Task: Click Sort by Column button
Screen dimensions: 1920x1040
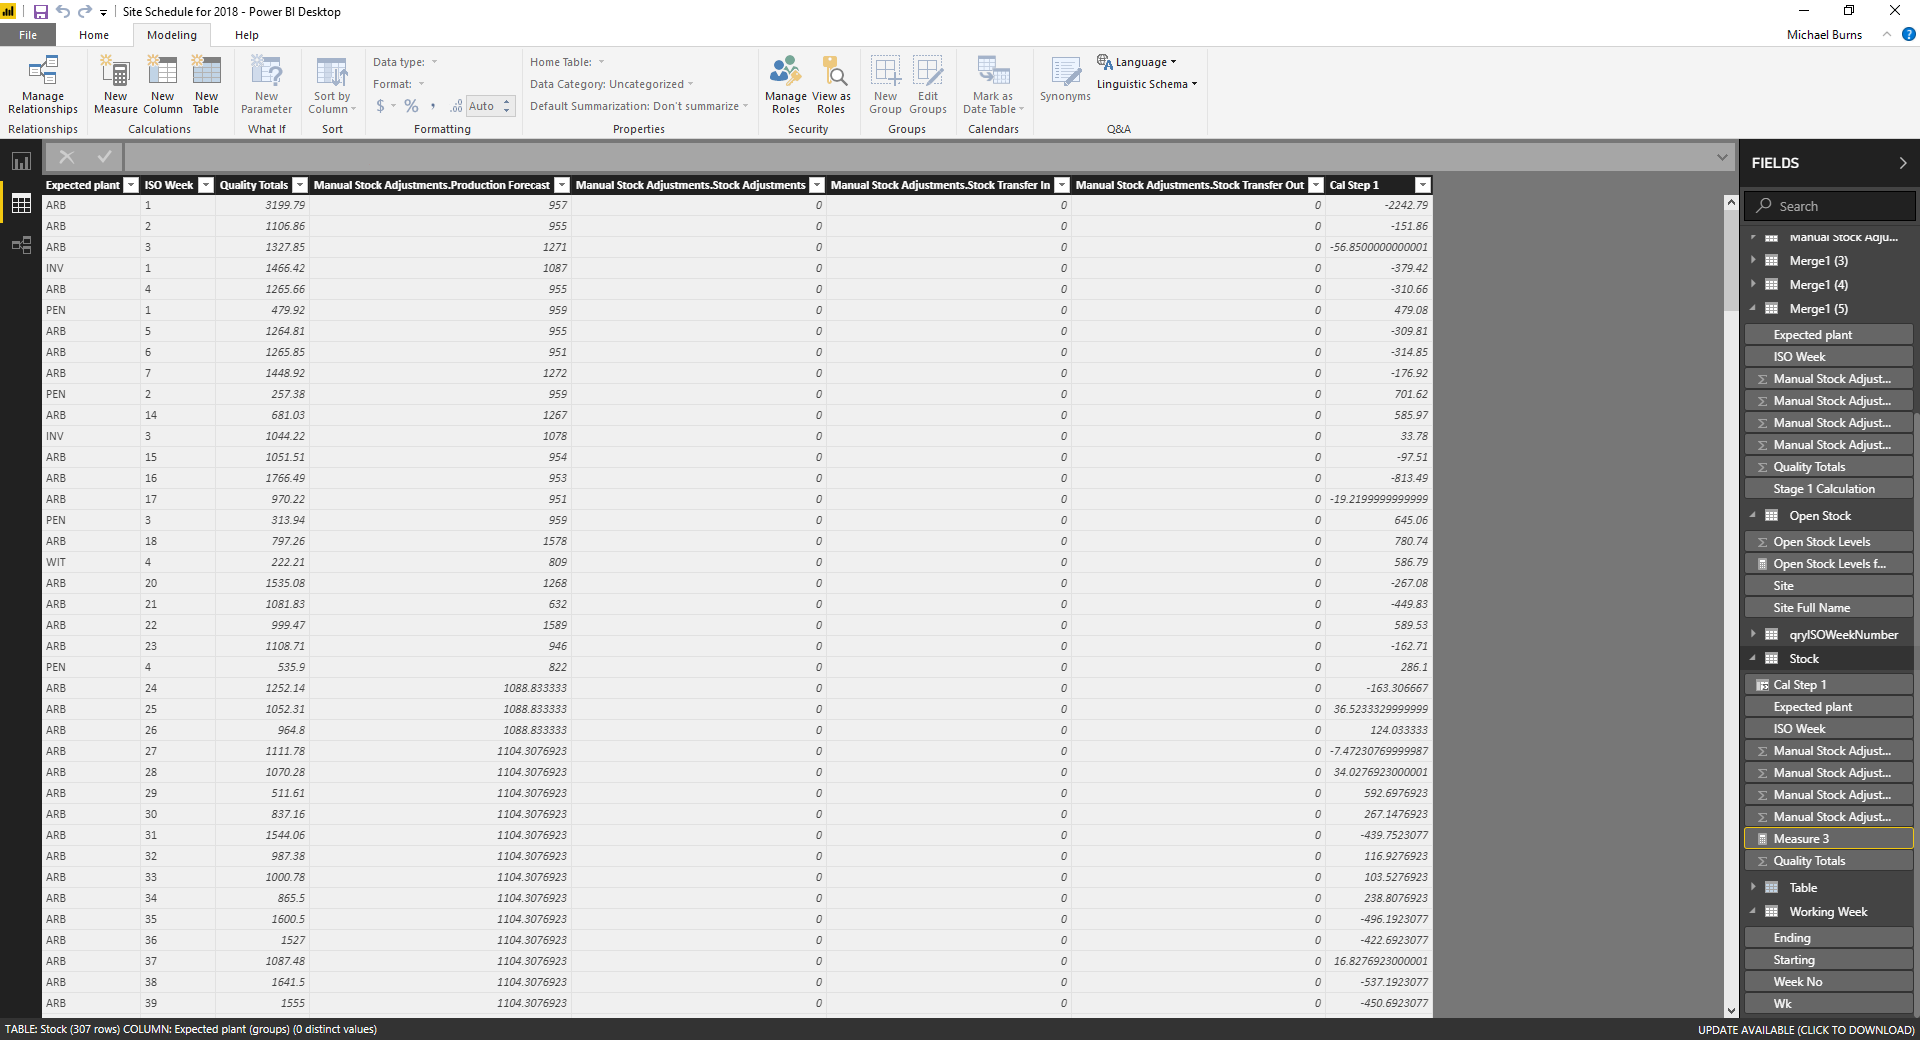Action: point(332,86)
